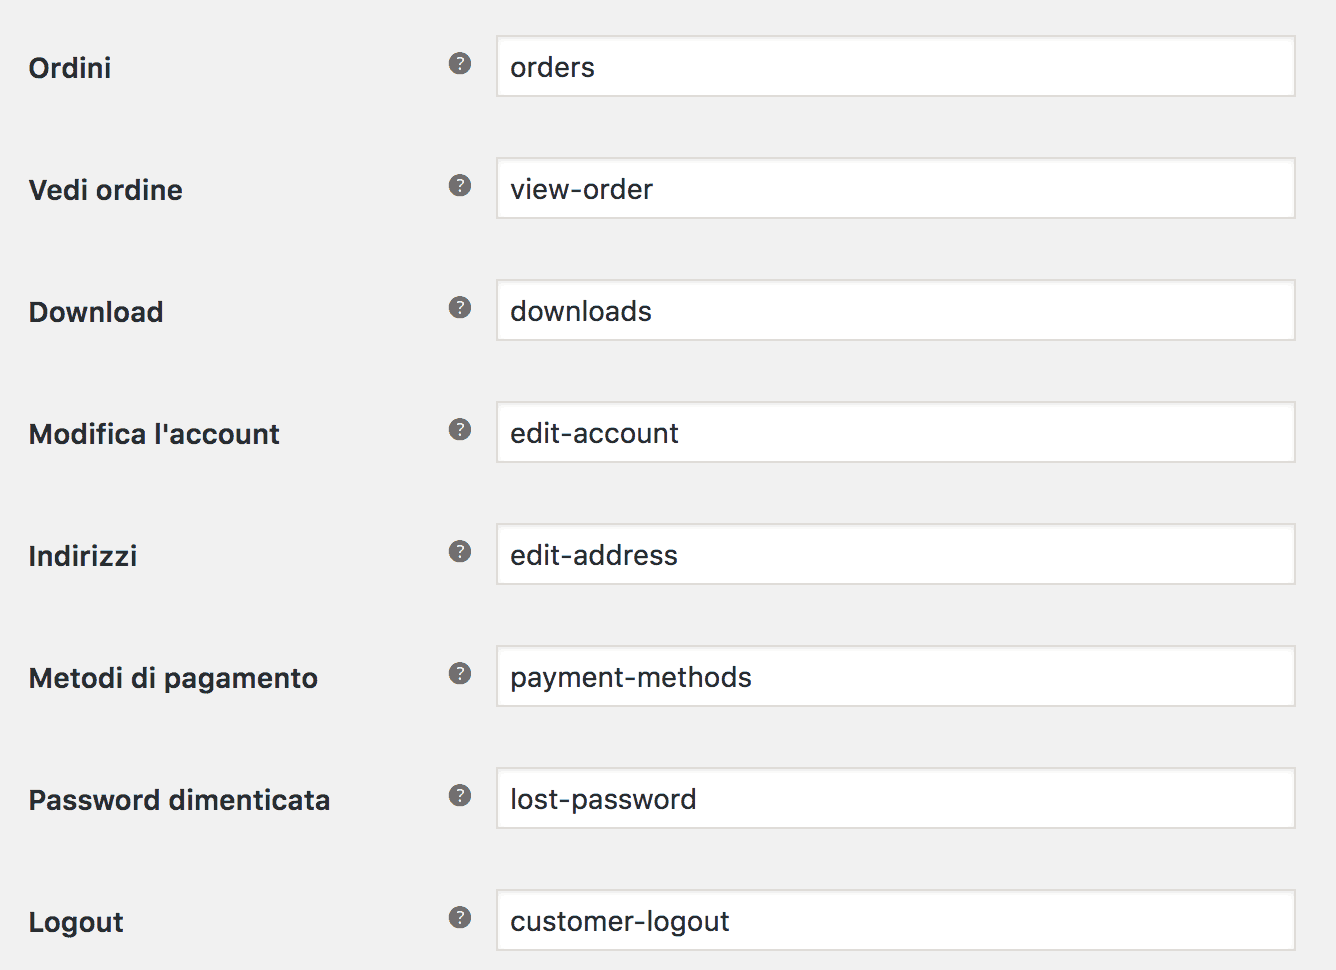Open the help tip for Modifica l'account

coord(460,430)
